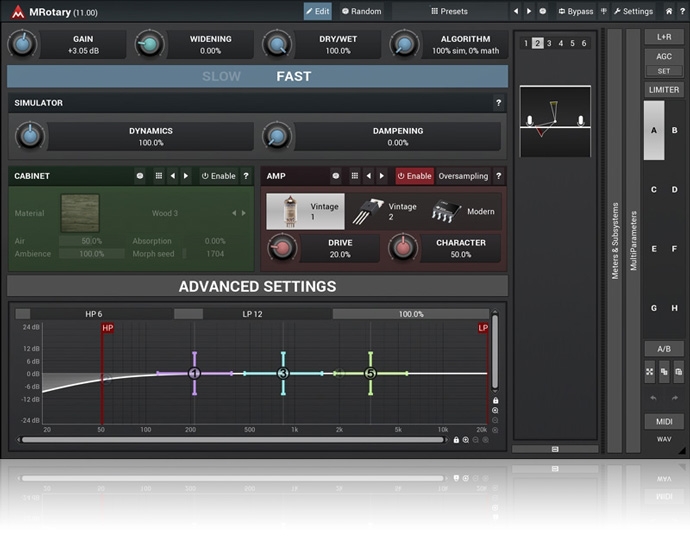Select the Modern chip amp type
Screen dimensions: 690x537
[x=464, y=211]
